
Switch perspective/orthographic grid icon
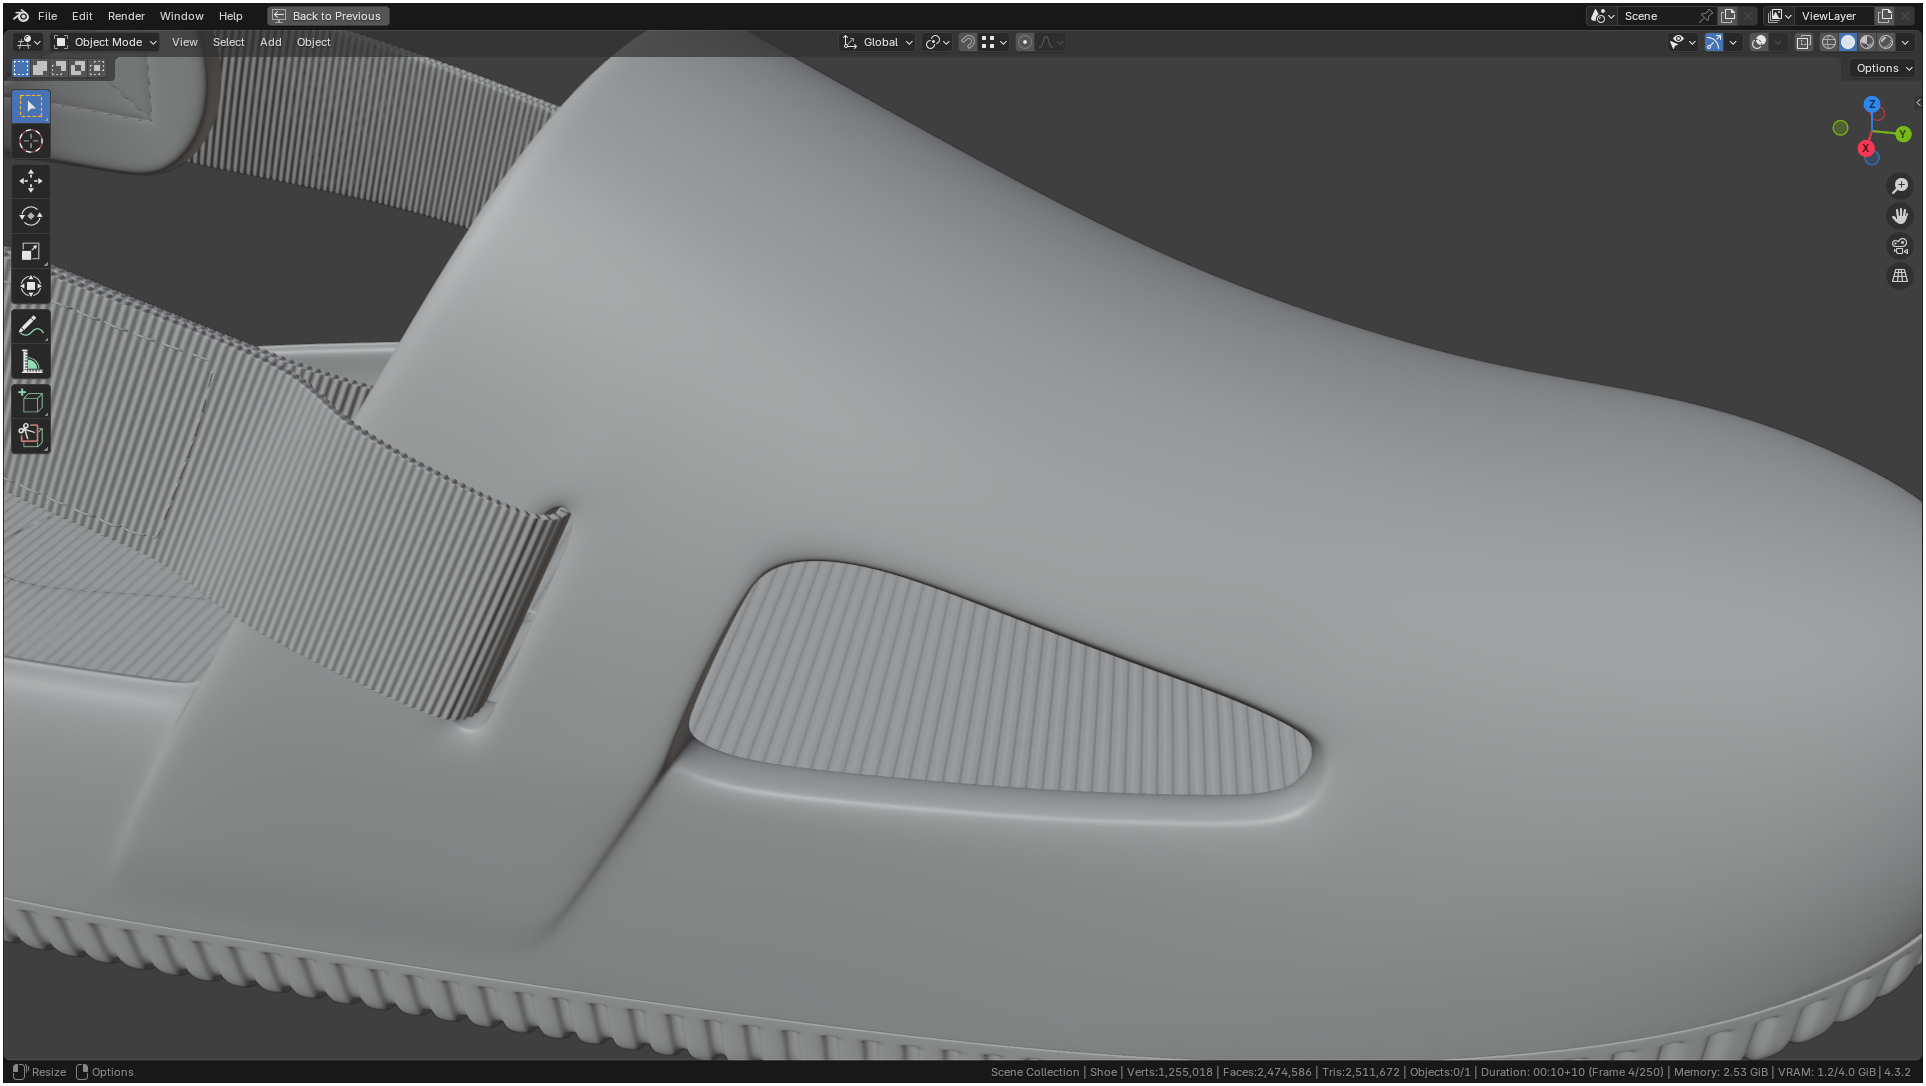coord(1900,276)
